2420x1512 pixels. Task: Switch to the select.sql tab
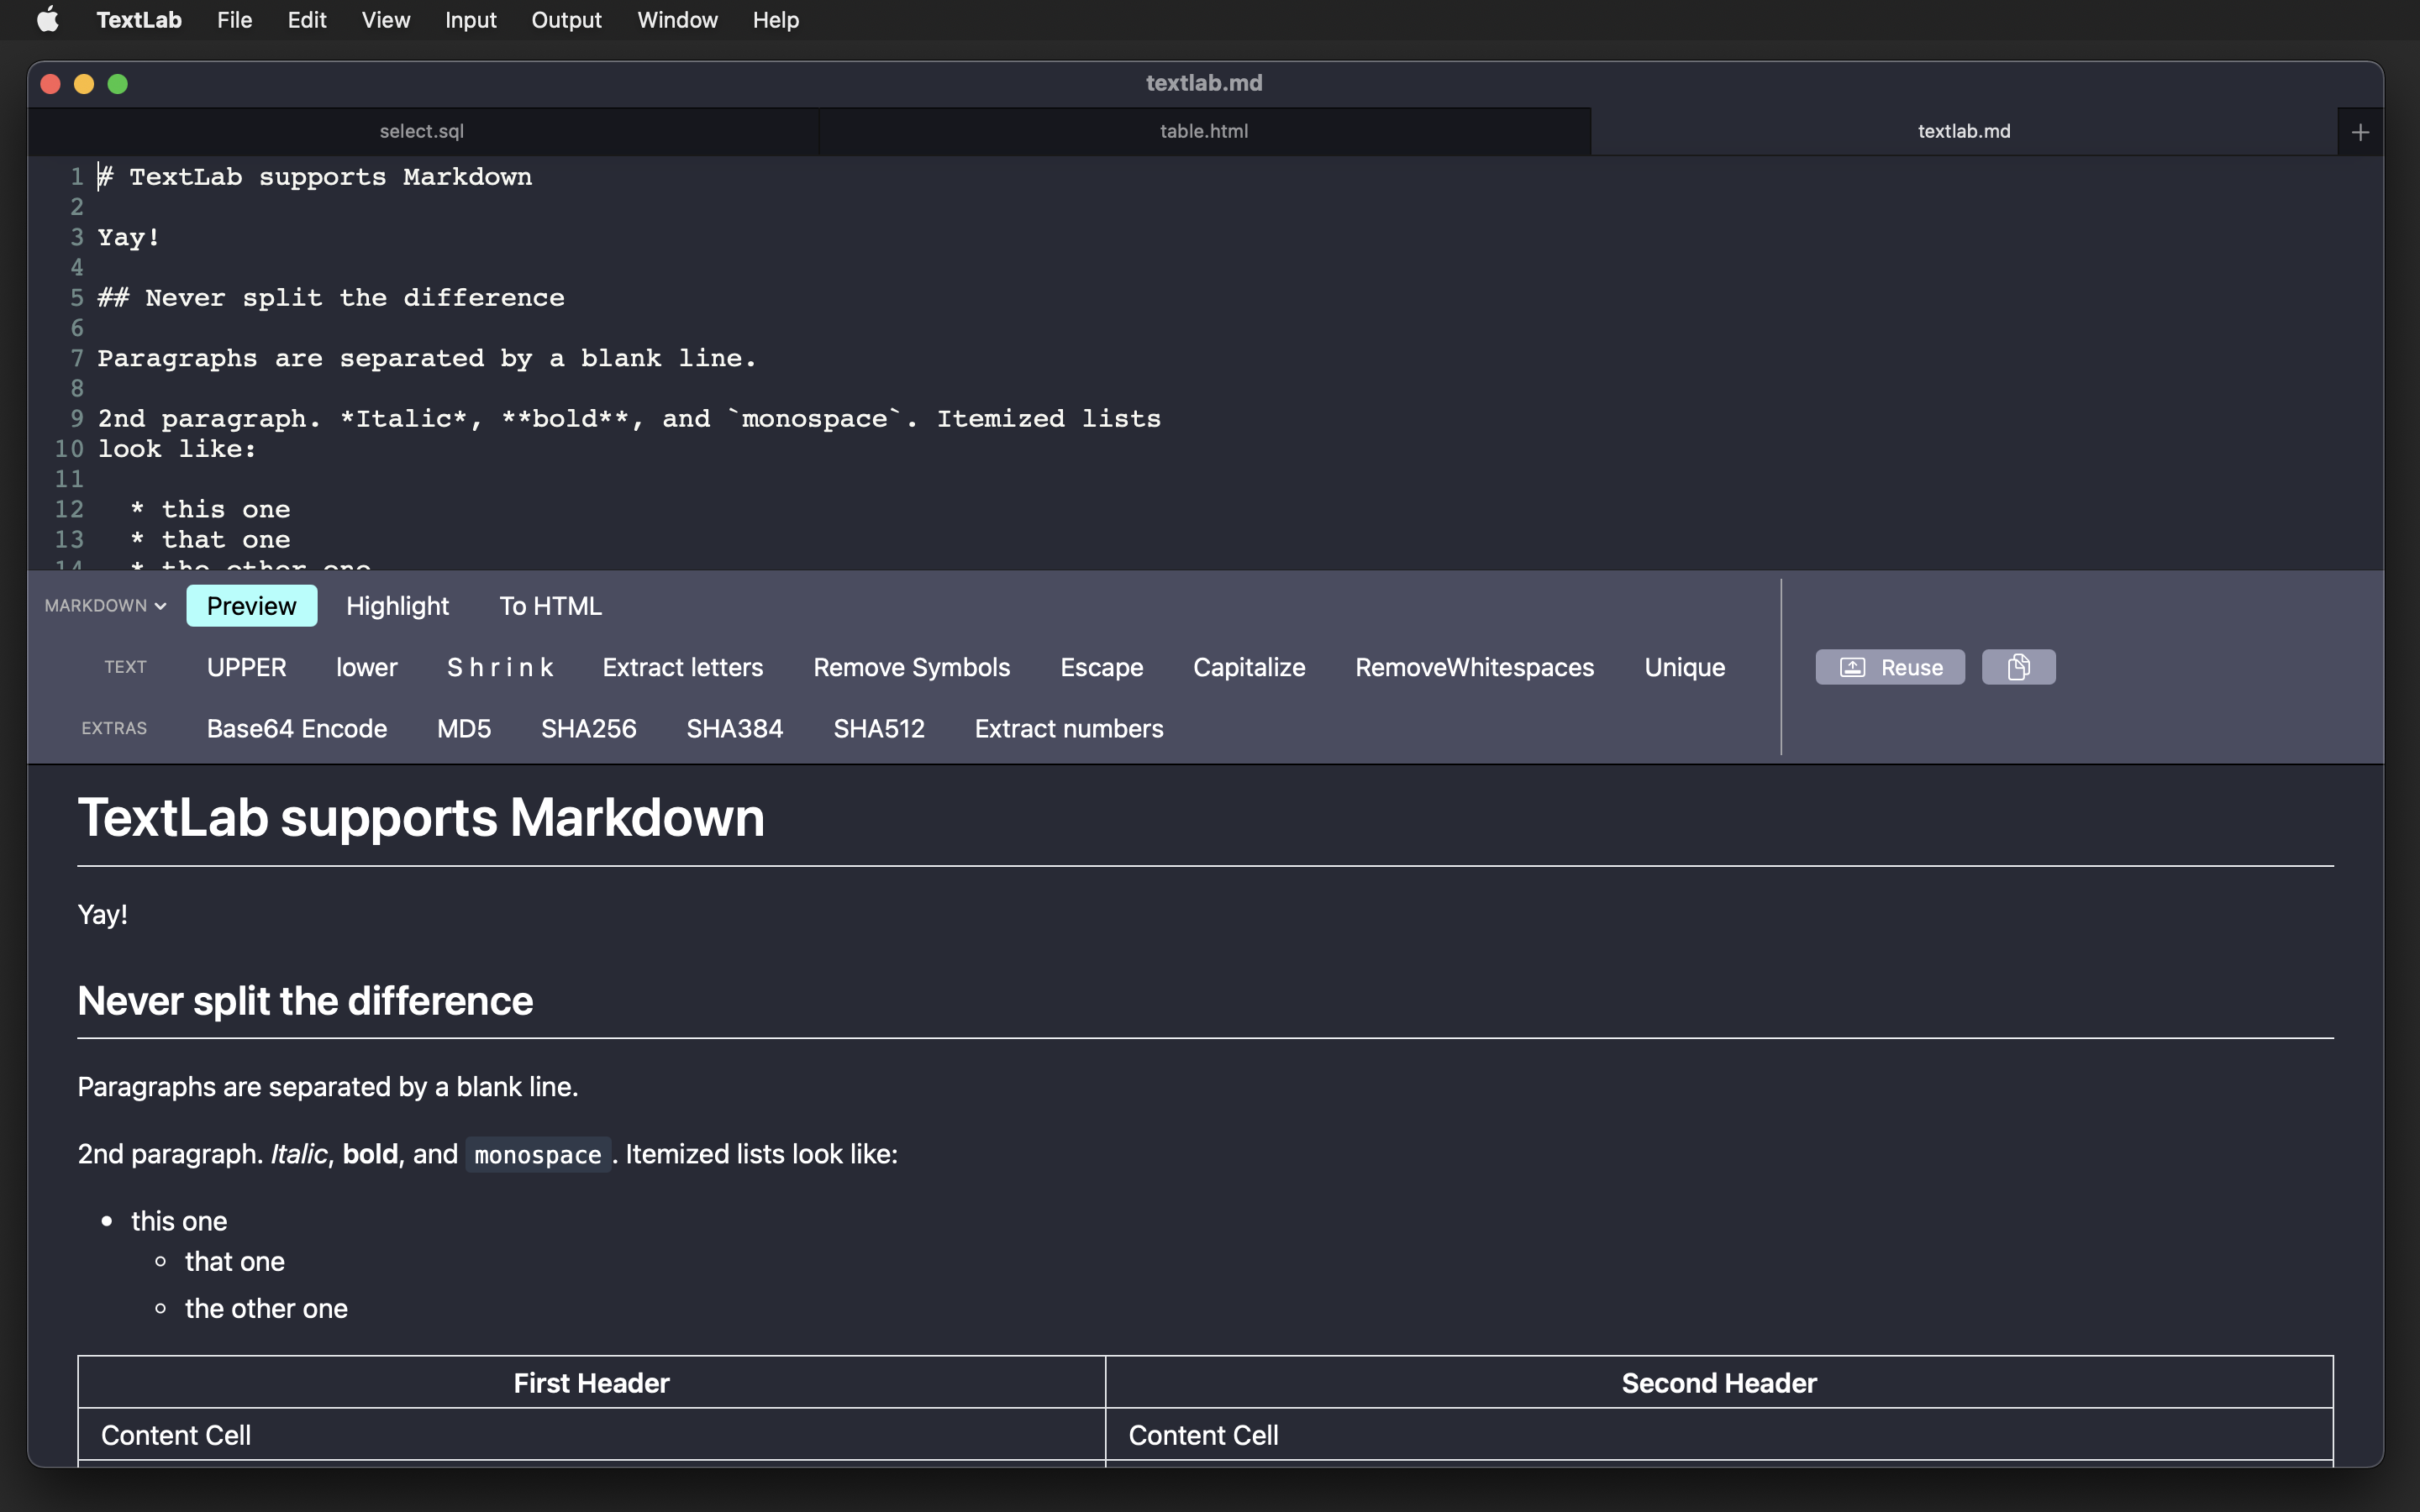click(421, 132)
